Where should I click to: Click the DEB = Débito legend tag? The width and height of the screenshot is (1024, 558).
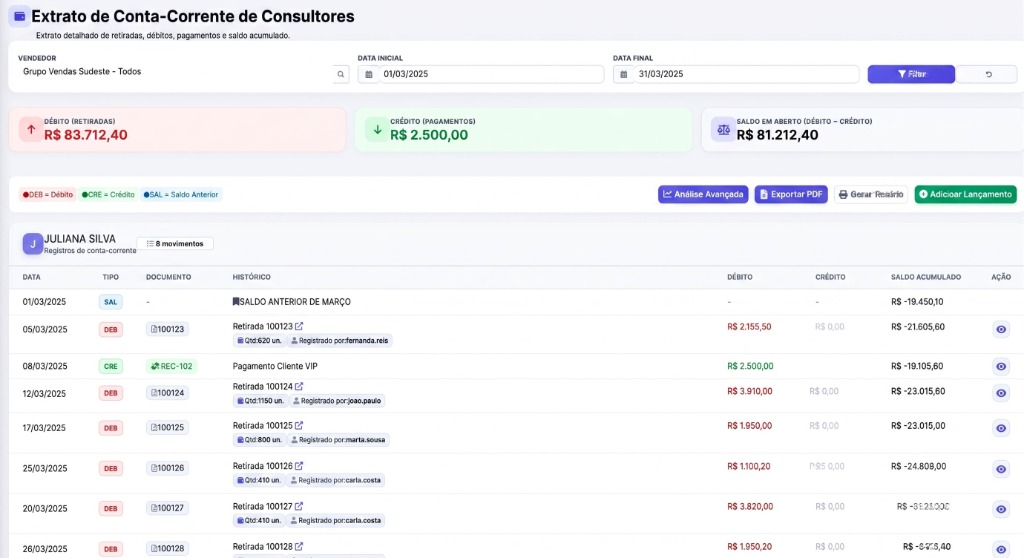click(x=48, y=195)
